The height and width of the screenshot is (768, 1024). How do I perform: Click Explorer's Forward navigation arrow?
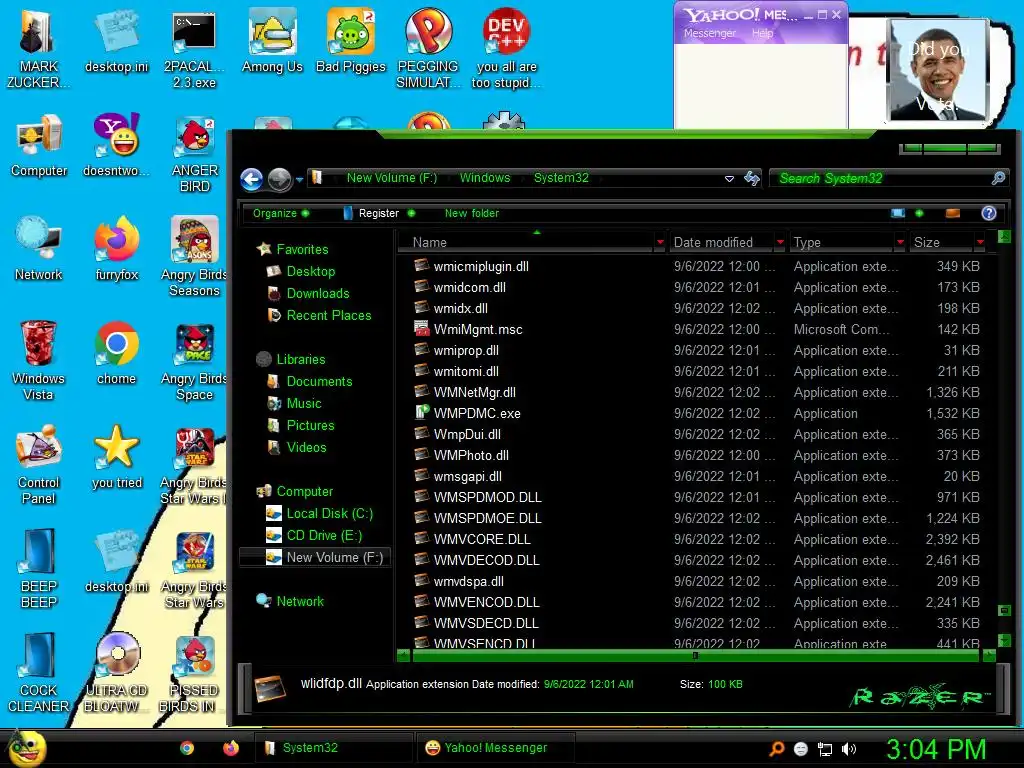tap(280, 179)
